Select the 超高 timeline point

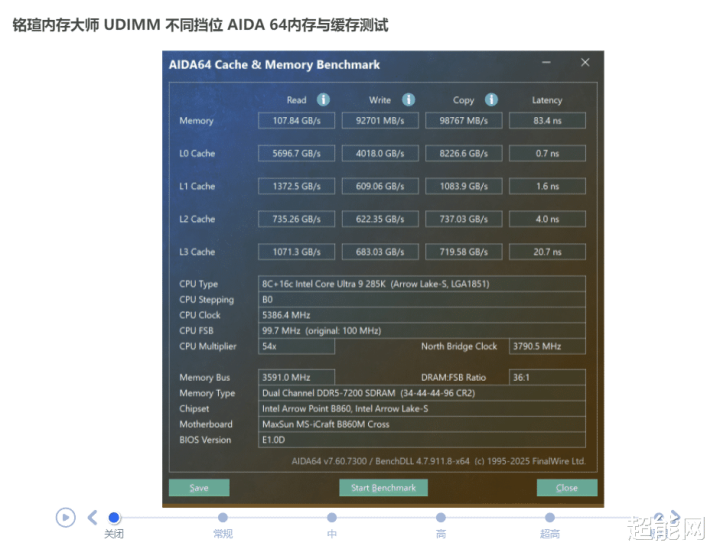coord(550,518)
